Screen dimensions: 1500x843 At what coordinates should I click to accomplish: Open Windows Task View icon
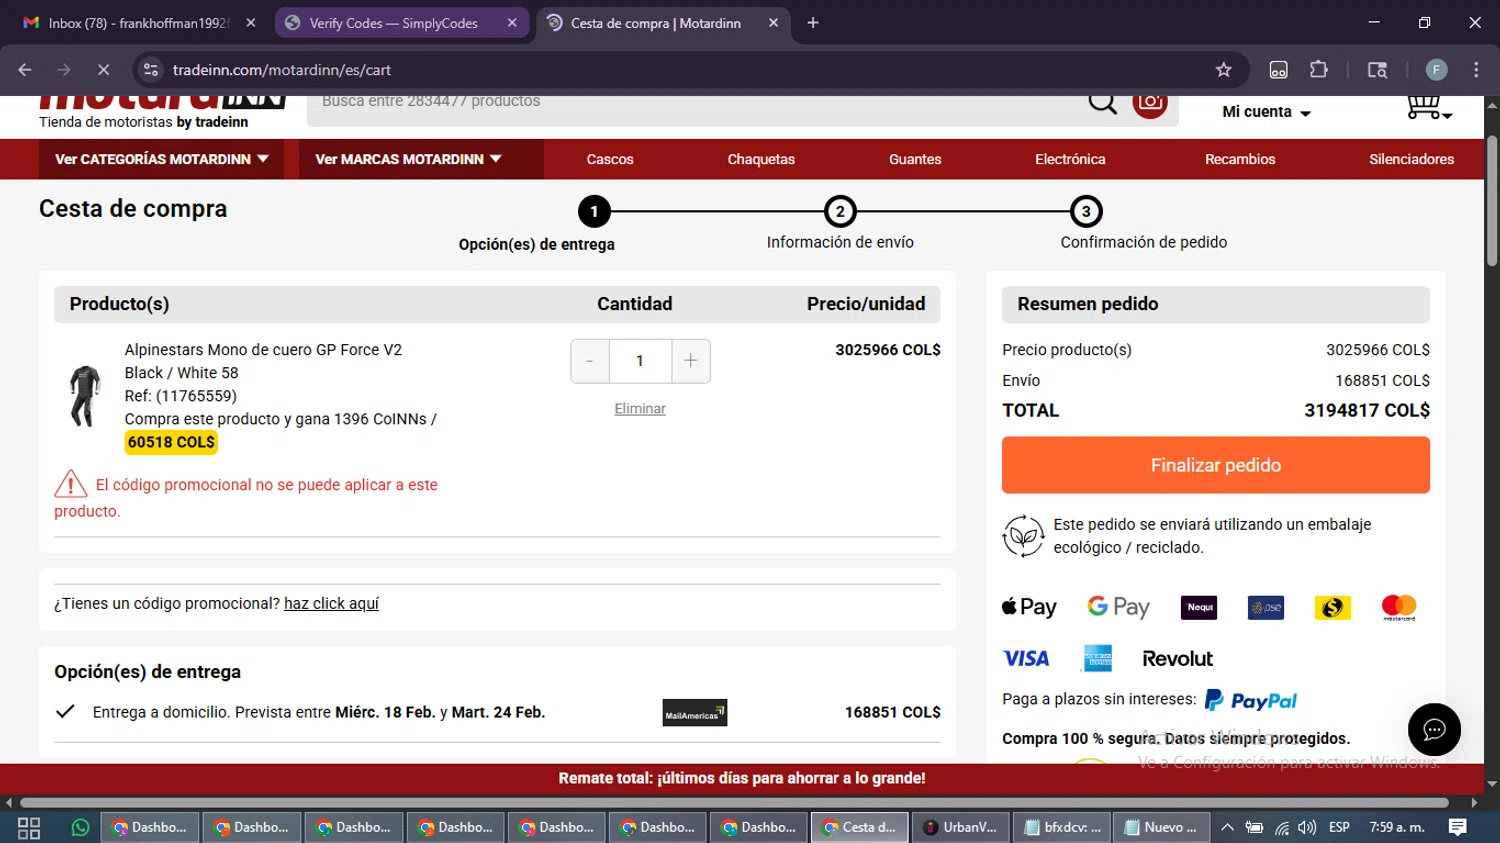coord(29,827)
